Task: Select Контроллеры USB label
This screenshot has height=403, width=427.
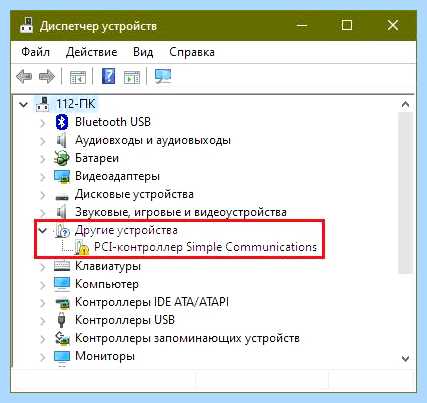Action: [125, 320]
